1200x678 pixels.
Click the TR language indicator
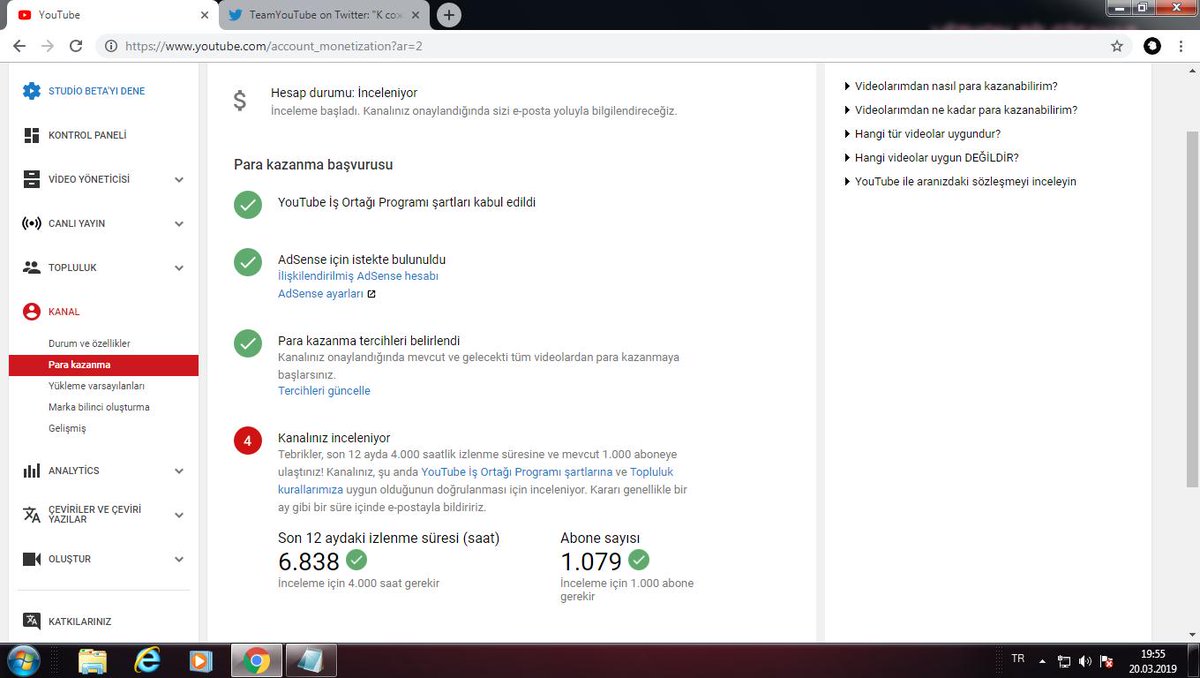[1018, 659]
